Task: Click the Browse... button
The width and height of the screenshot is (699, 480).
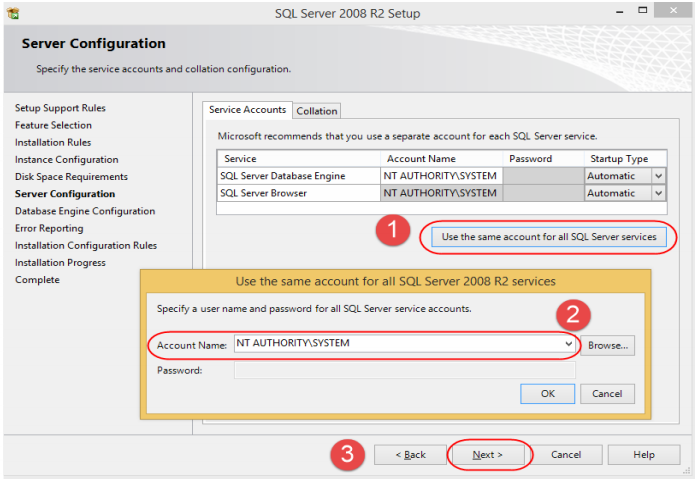Action: tap(608, 346)
